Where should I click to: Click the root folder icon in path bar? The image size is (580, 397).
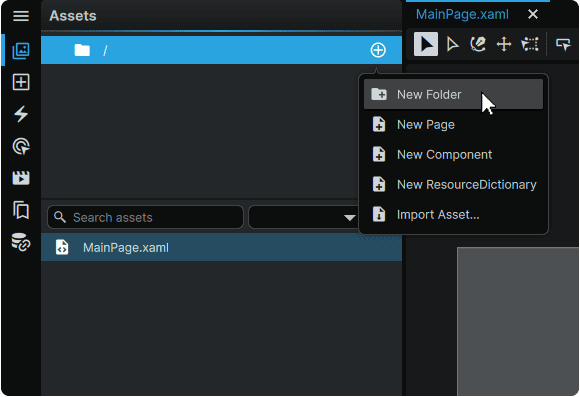[x=82, y=50]
